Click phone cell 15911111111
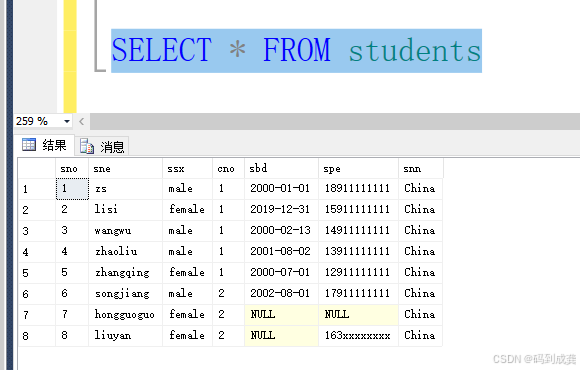580x370 pixels. 358,210
